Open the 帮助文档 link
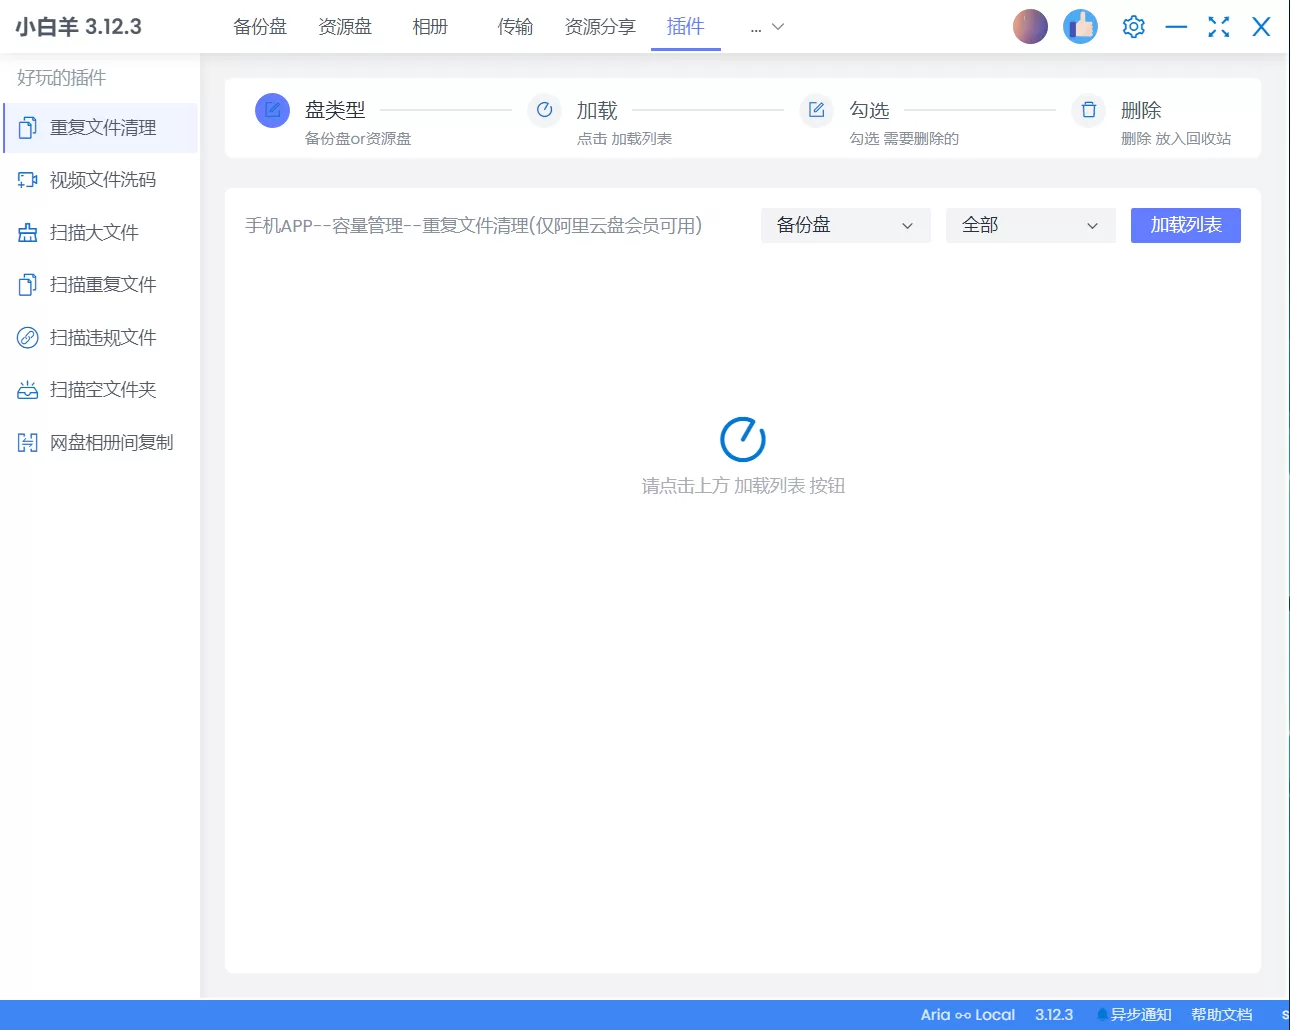The image size is (1290, 1030). (1222, 1014)
